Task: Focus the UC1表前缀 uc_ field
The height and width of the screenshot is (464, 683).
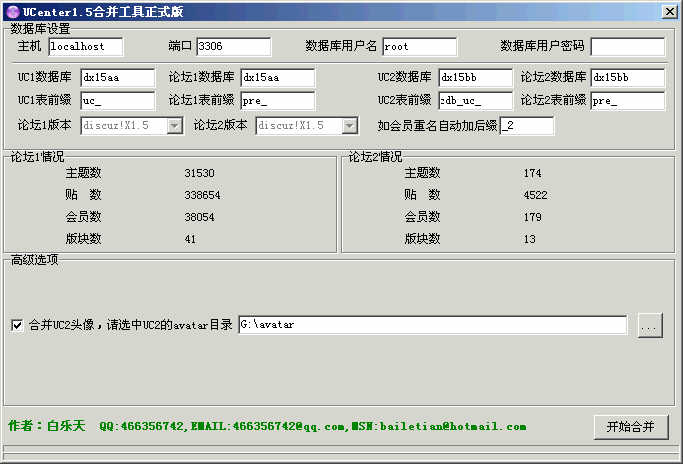Action: coord(118,101)
